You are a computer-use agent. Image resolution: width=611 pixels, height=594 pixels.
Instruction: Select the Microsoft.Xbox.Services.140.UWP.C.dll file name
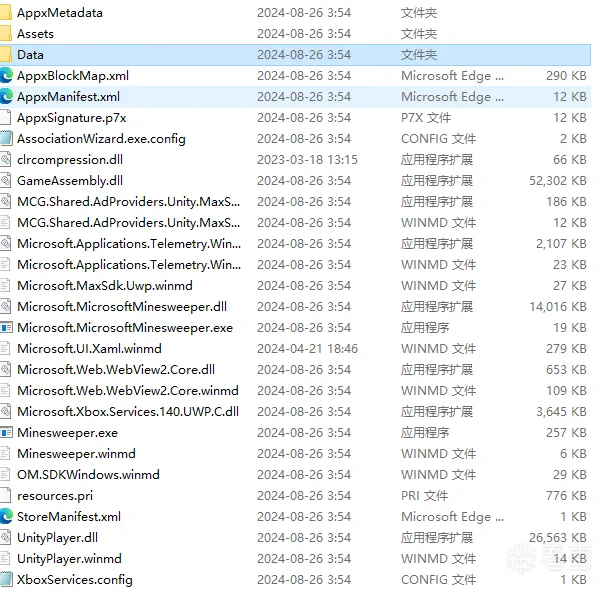tap(128, 412)
